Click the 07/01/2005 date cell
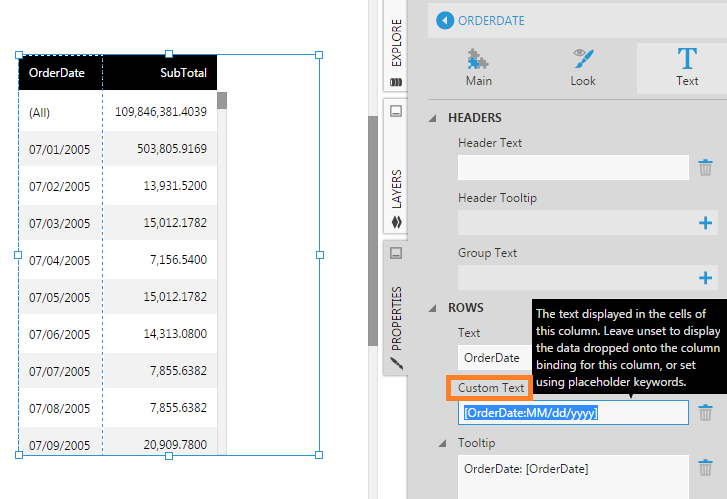The image size is (727, 499). coord(60,149)
